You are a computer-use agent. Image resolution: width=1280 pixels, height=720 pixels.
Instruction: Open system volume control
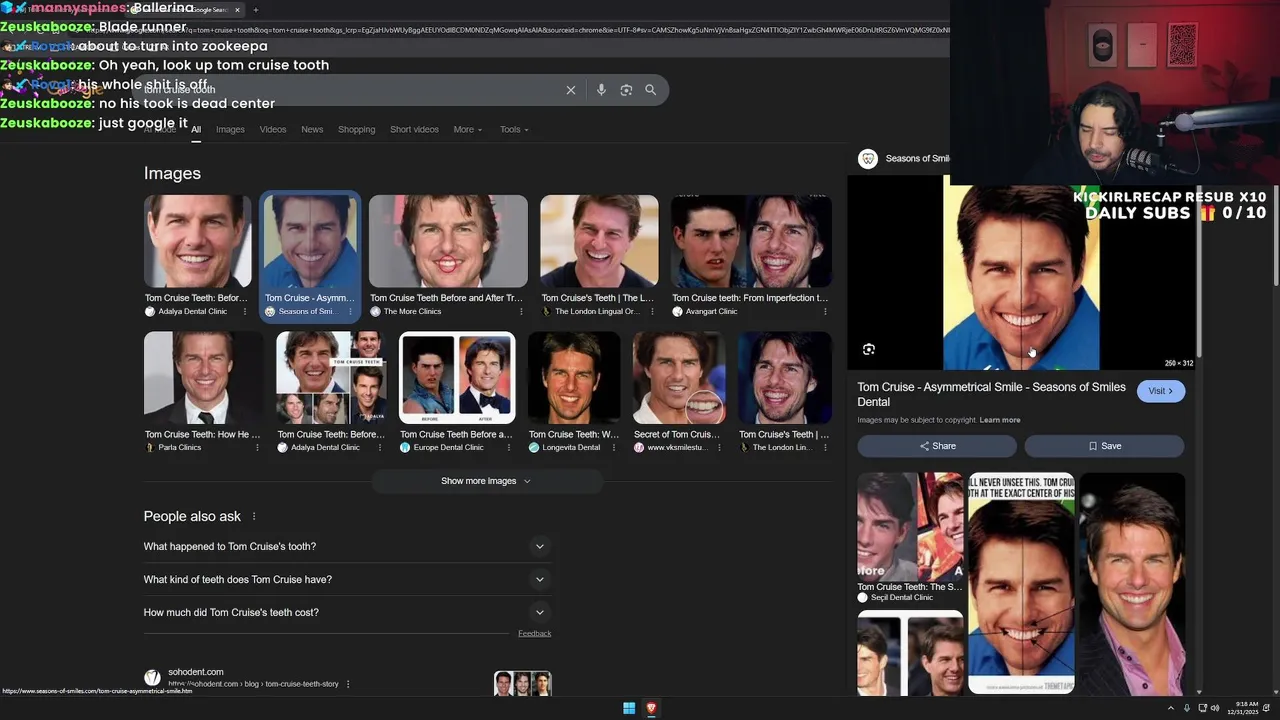1215,708
